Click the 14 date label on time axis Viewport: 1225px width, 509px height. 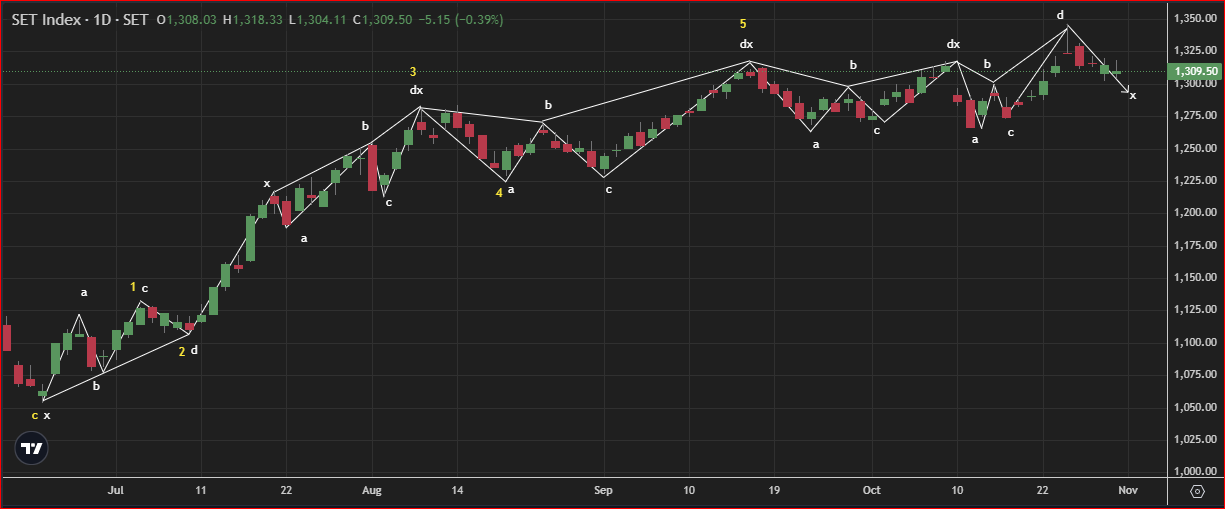pos(457,491)
